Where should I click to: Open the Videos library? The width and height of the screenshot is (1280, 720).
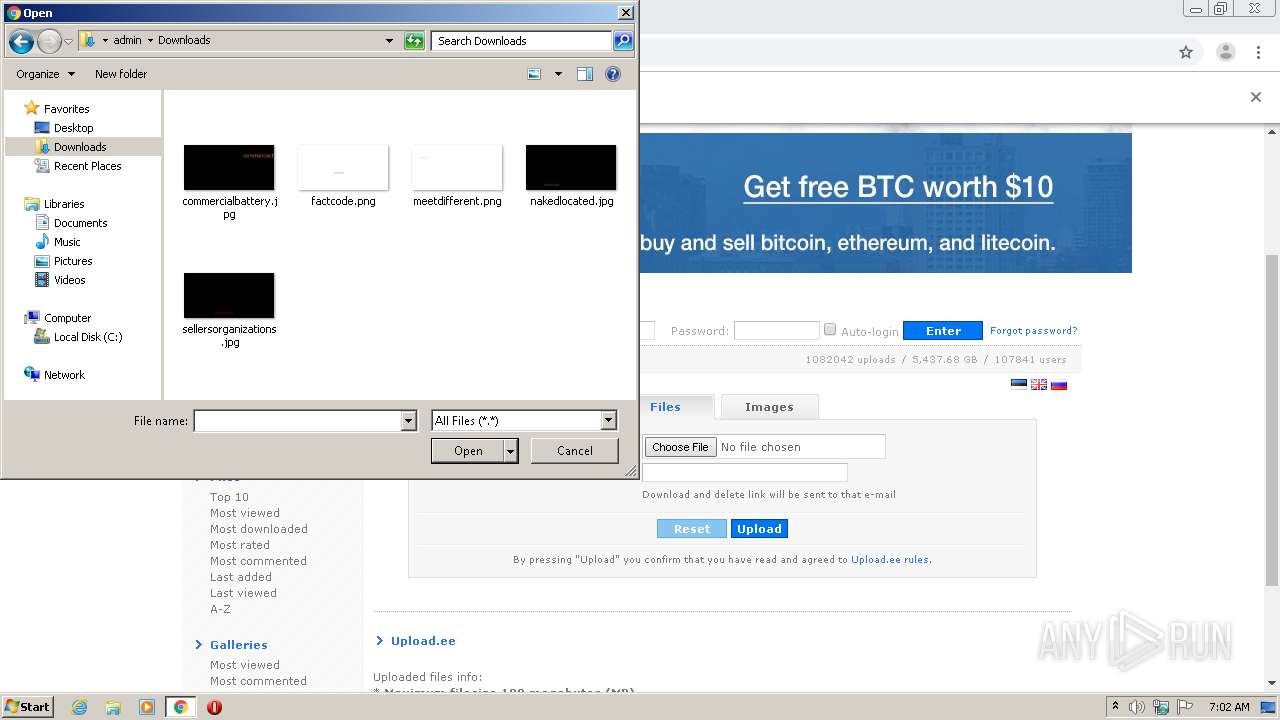[x=69, y=280]
